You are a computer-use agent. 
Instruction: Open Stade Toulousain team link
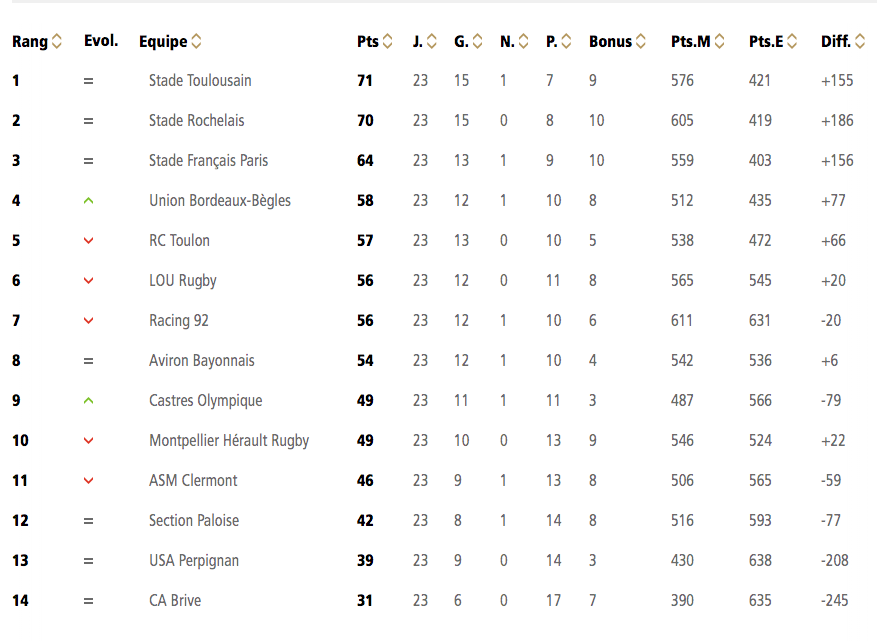tap(200, 81)
